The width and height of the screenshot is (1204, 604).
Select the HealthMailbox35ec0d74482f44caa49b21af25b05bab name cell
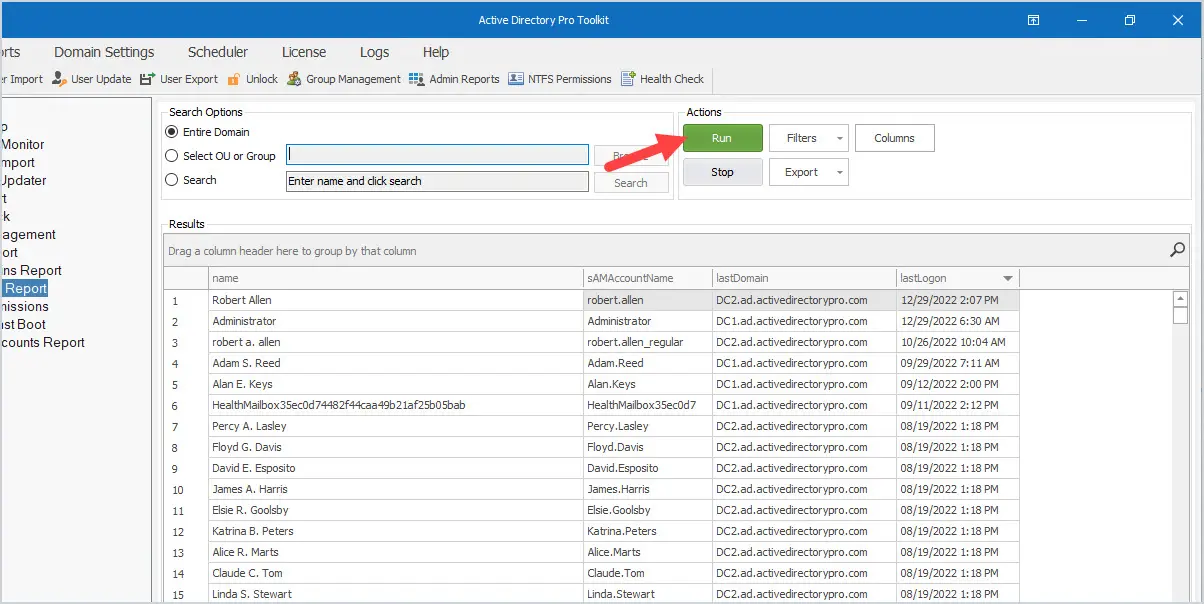395,405
